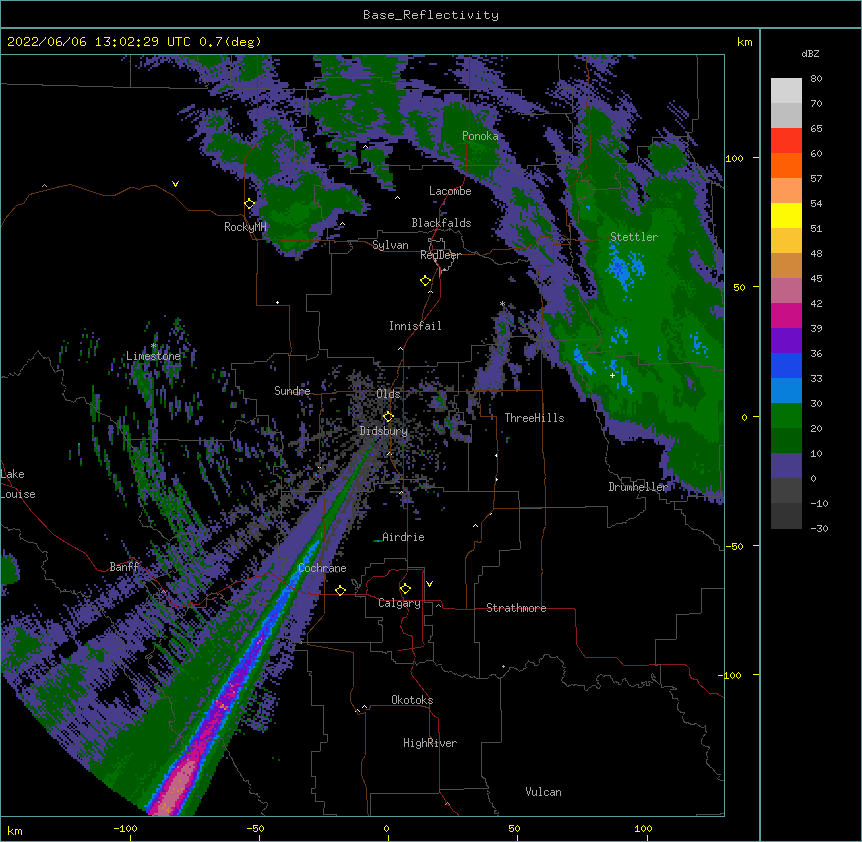Click the Sundre town label
Screen dimensions: 862x842
pyautogui.click(x=292, y=391)
